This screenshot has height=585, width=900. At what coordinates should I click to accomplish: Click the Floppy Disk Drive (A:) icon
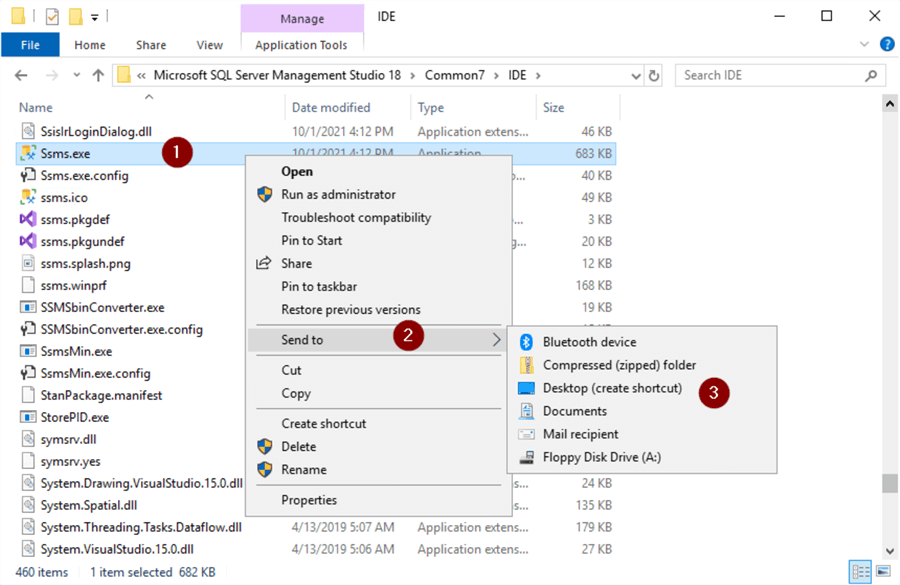[x=526, y=457]
